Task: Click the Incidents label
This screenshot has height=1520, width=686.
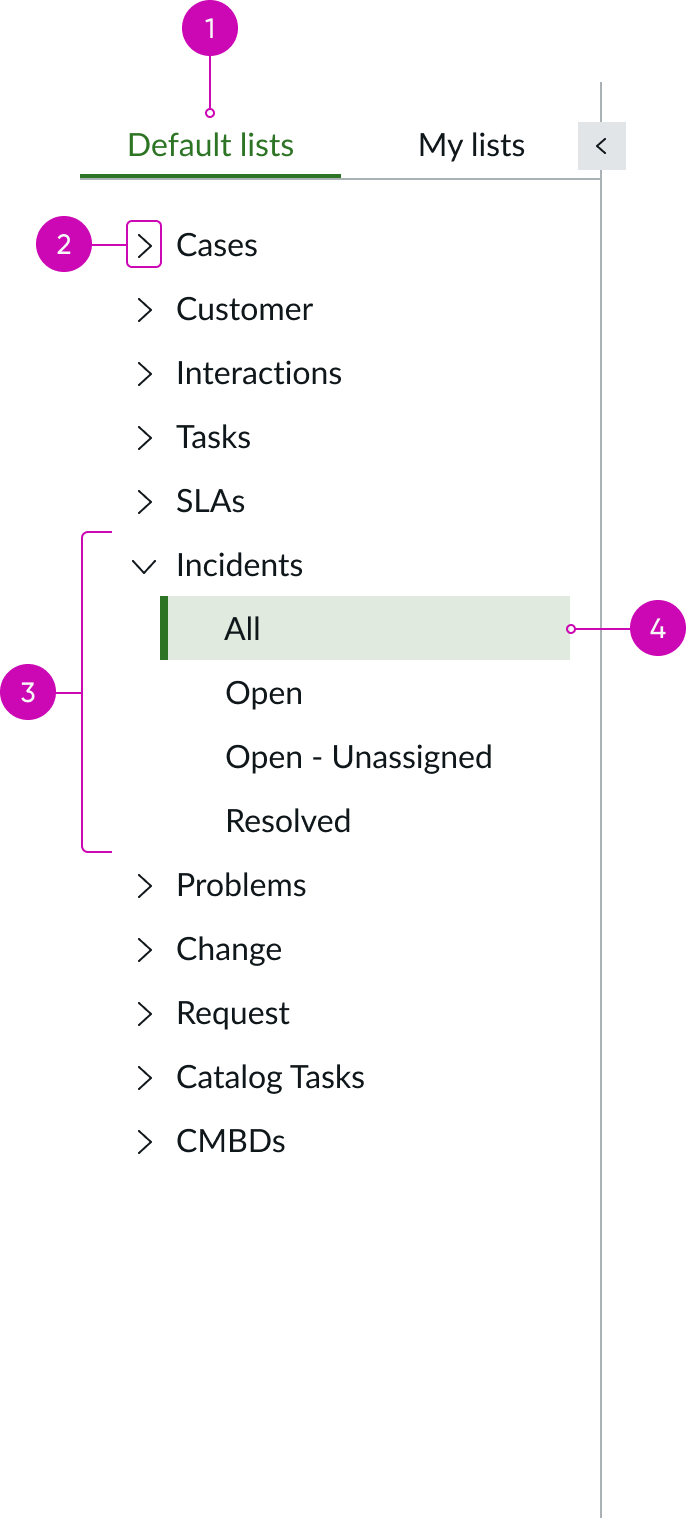Action: (x=239, y=565)
